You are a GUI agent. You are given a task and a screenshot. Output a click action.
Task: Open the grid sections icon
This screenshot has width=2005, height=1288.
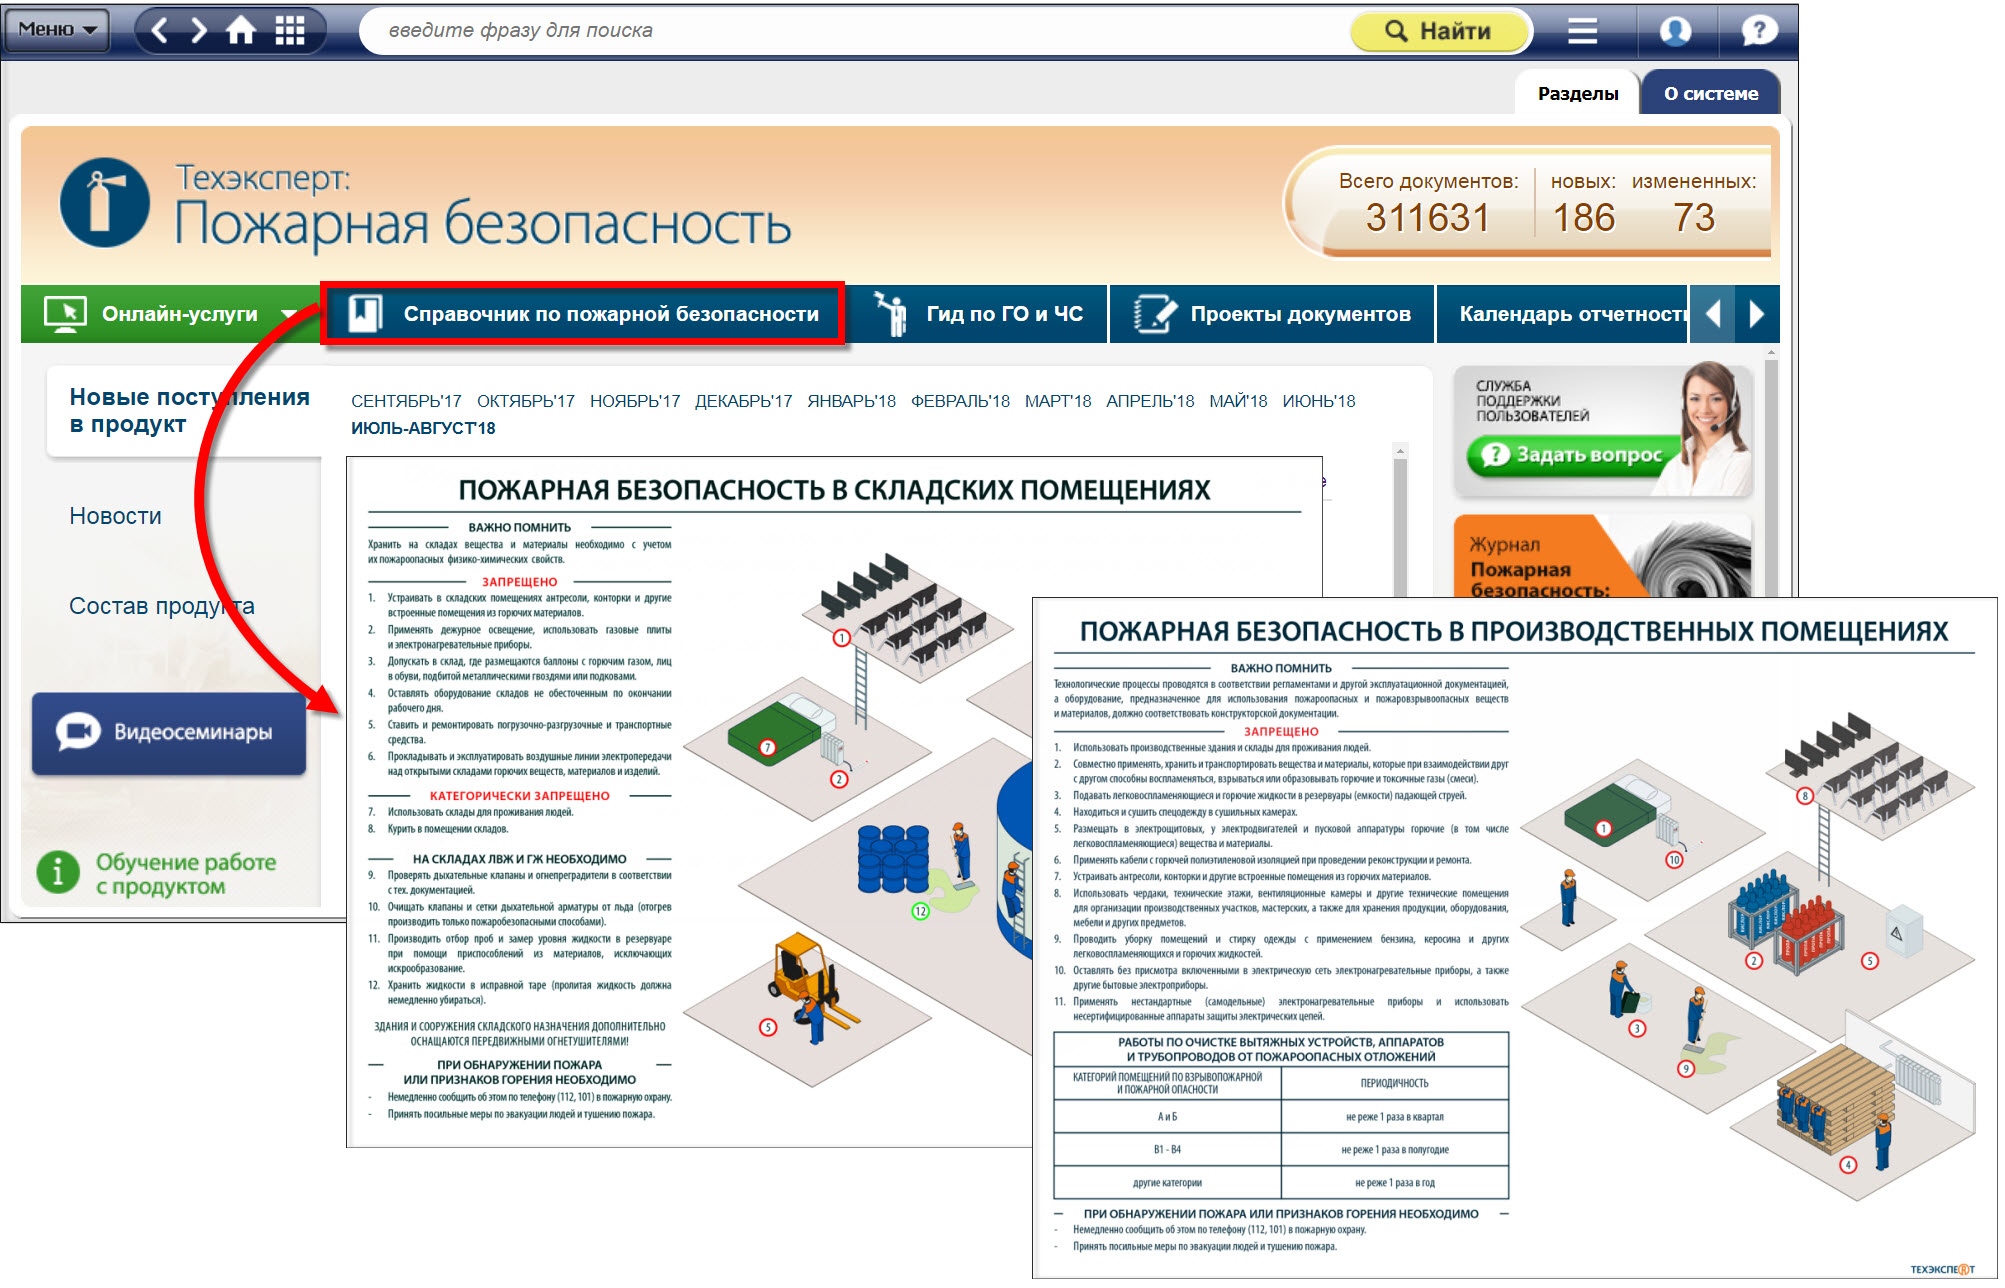[x=290, y=31]
